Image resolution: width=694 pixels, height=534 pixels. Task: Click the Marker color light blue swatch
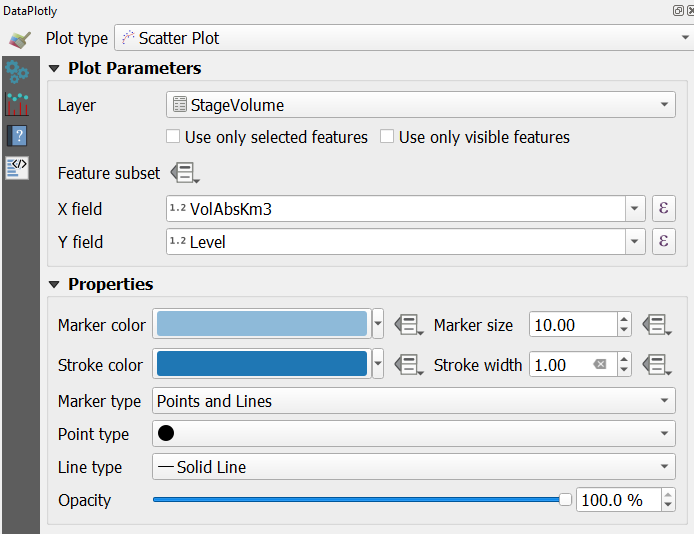[262, 324]
